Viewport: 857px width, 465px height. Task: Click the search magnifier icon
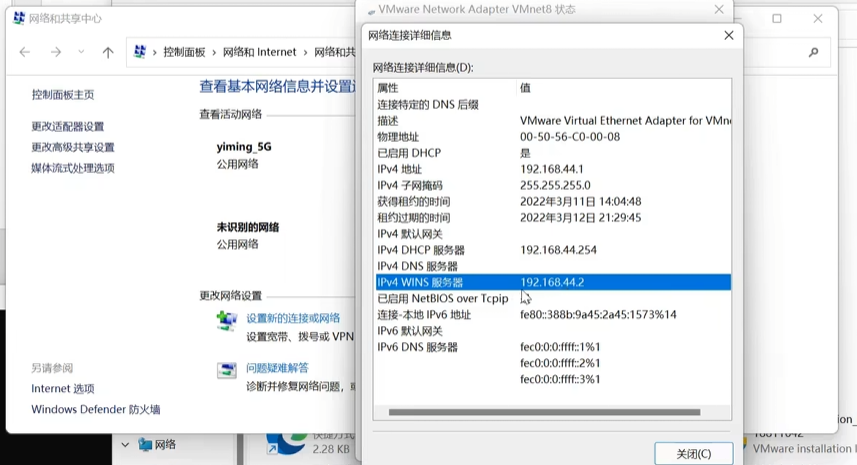tap(814, 52)
